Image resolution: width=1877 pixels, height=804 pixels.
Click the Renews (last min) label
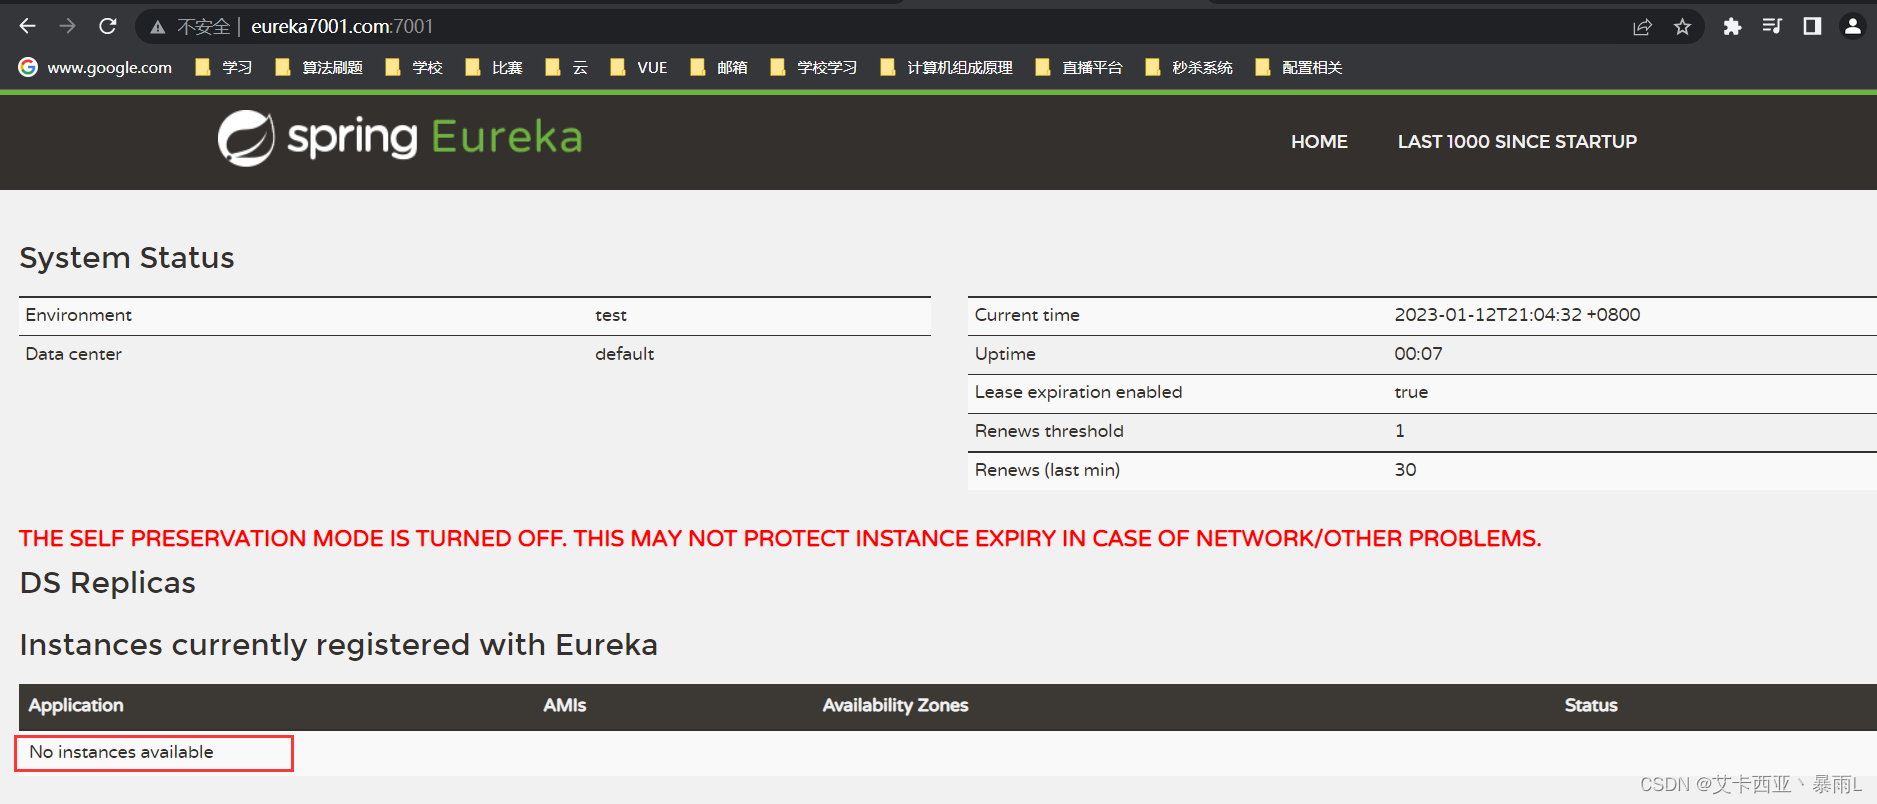(x=1047, y=470)
